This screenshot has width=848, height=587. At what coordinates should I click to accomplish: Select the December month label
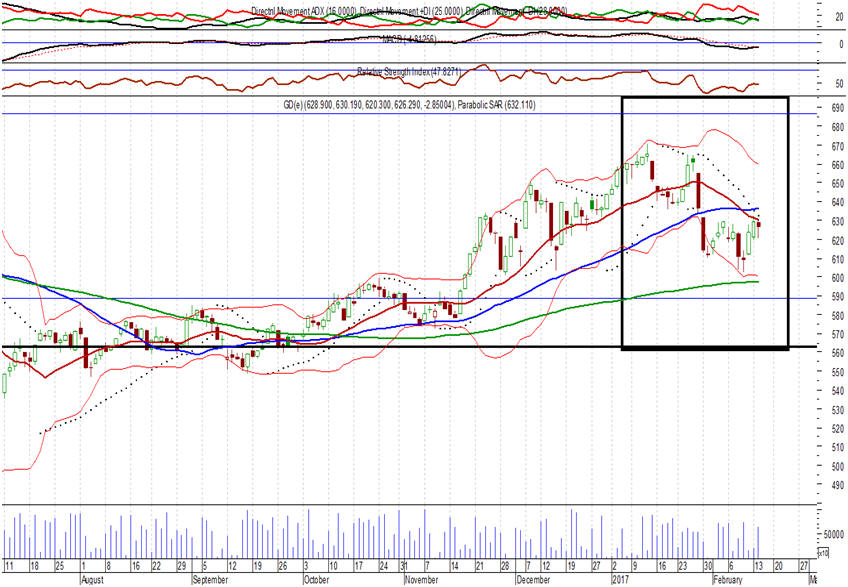pos(533,579)
